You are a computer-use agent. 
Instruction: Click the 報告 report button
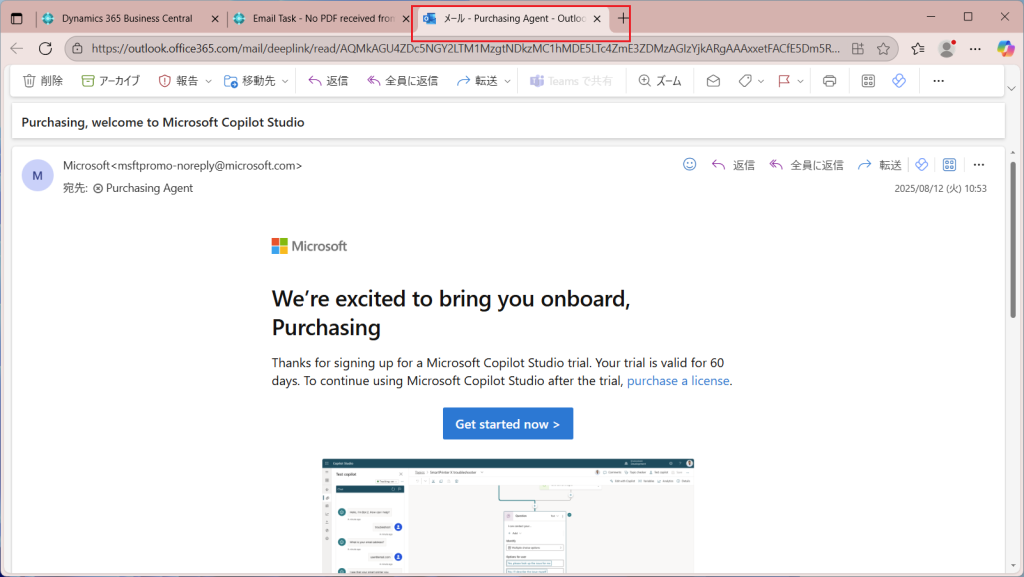click(178, 81)
